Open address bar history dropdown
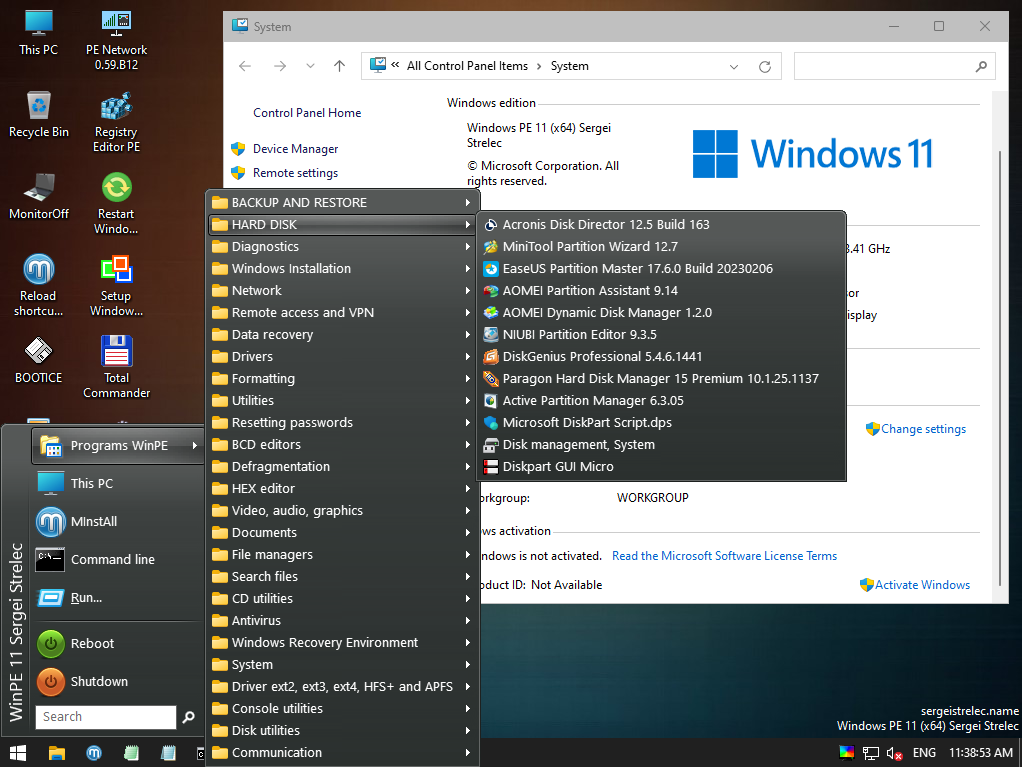This screenshot has height=767, width=1022. [x=734, y=66]
